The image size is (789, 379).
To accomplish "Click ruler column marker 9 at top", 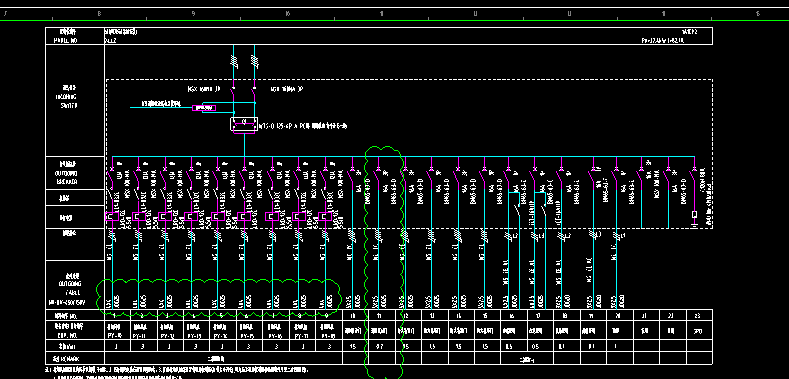I will [x=193, y=14].
